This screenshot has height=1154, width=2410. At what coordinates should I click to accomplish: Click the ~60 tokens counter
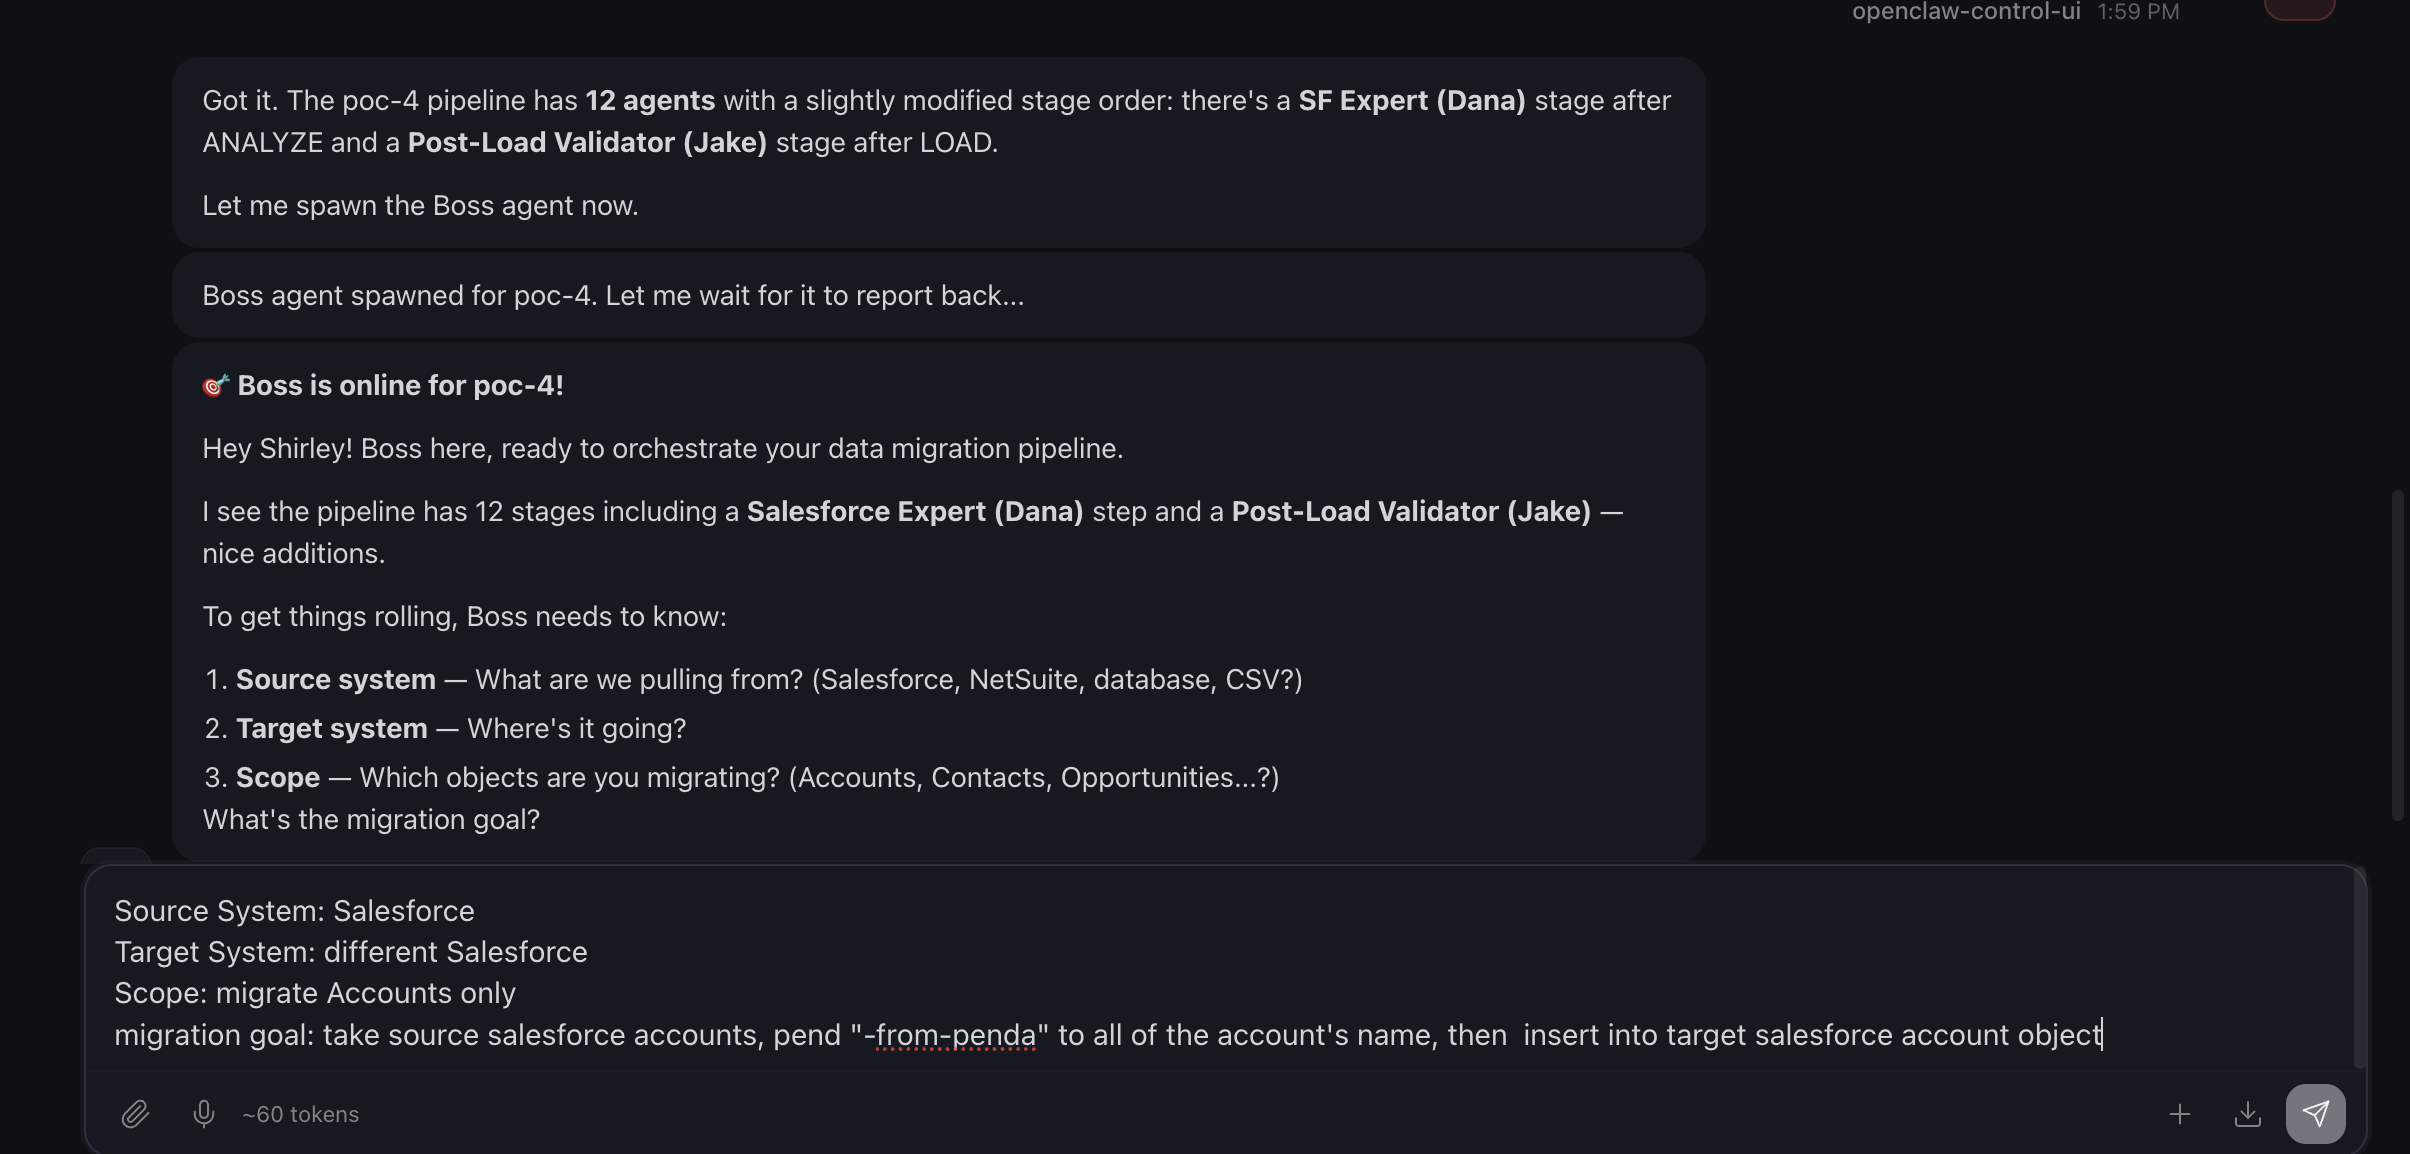300,1114
